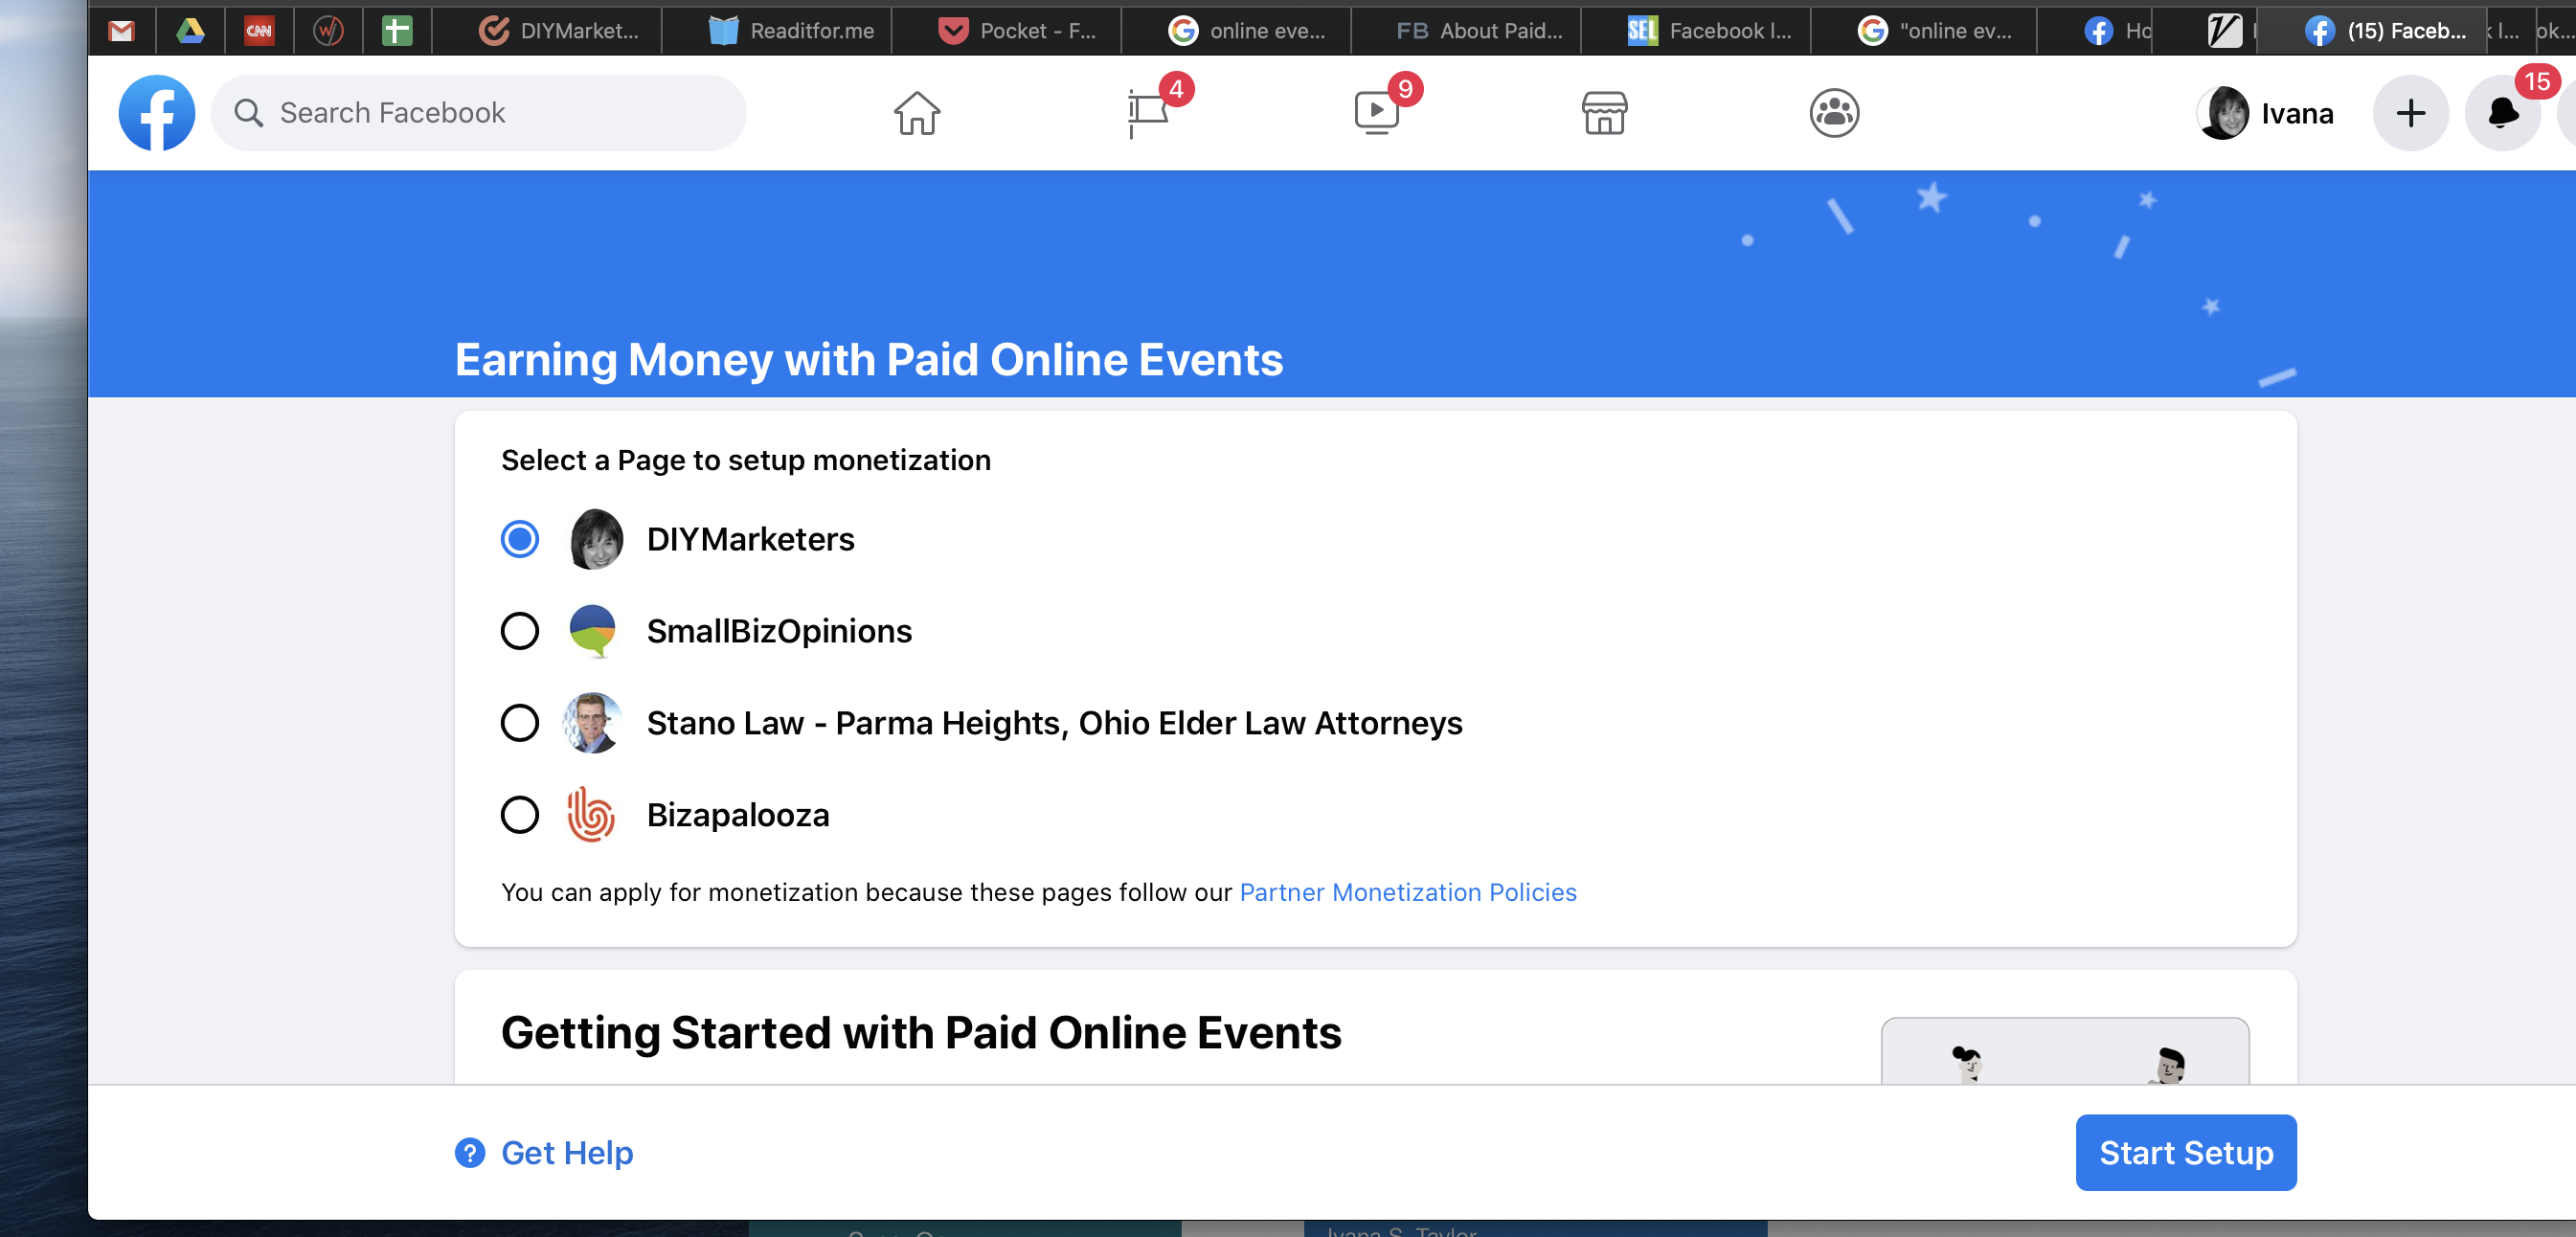The image size is (2576, 1237).
Task: Click the DIYMarketers page name
Action: click(x=751, y=539)
